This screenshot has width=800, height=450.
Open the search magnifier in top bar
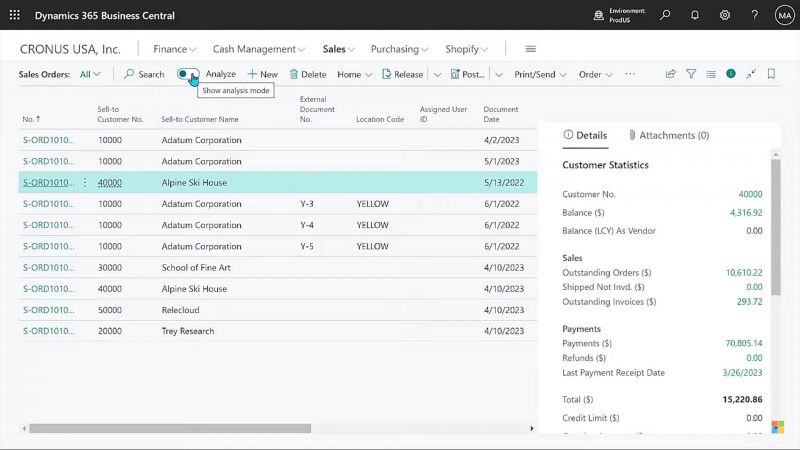coord(665,15)
